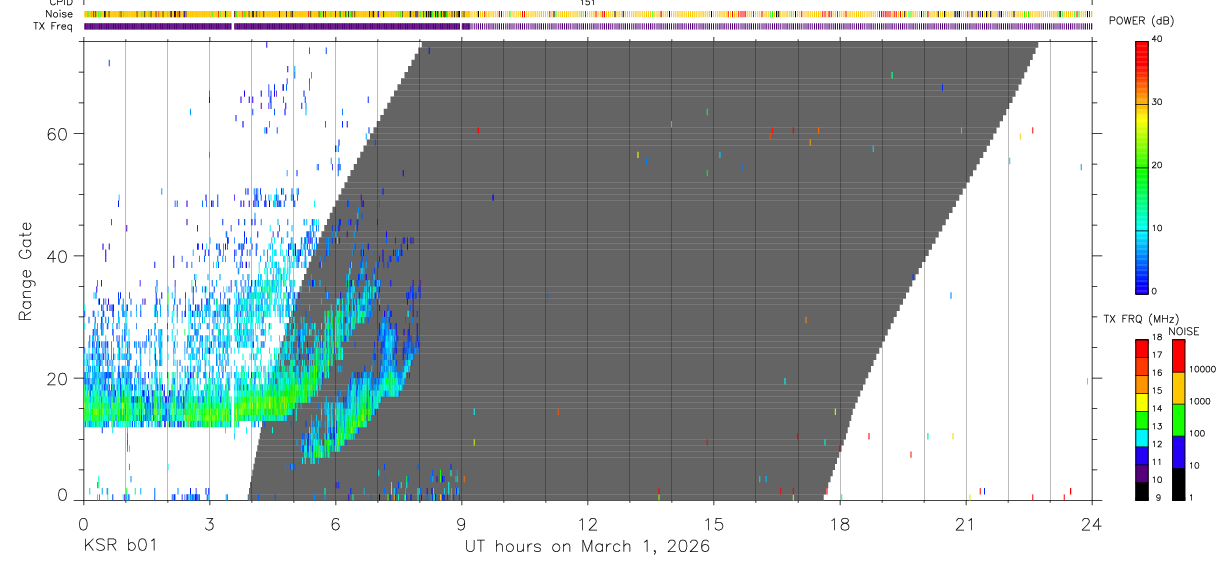This screenshot has height=567, width=1228.
Task: Click the 30 tick label on the POWER colorbar
Action: [x=1158, y=102]
